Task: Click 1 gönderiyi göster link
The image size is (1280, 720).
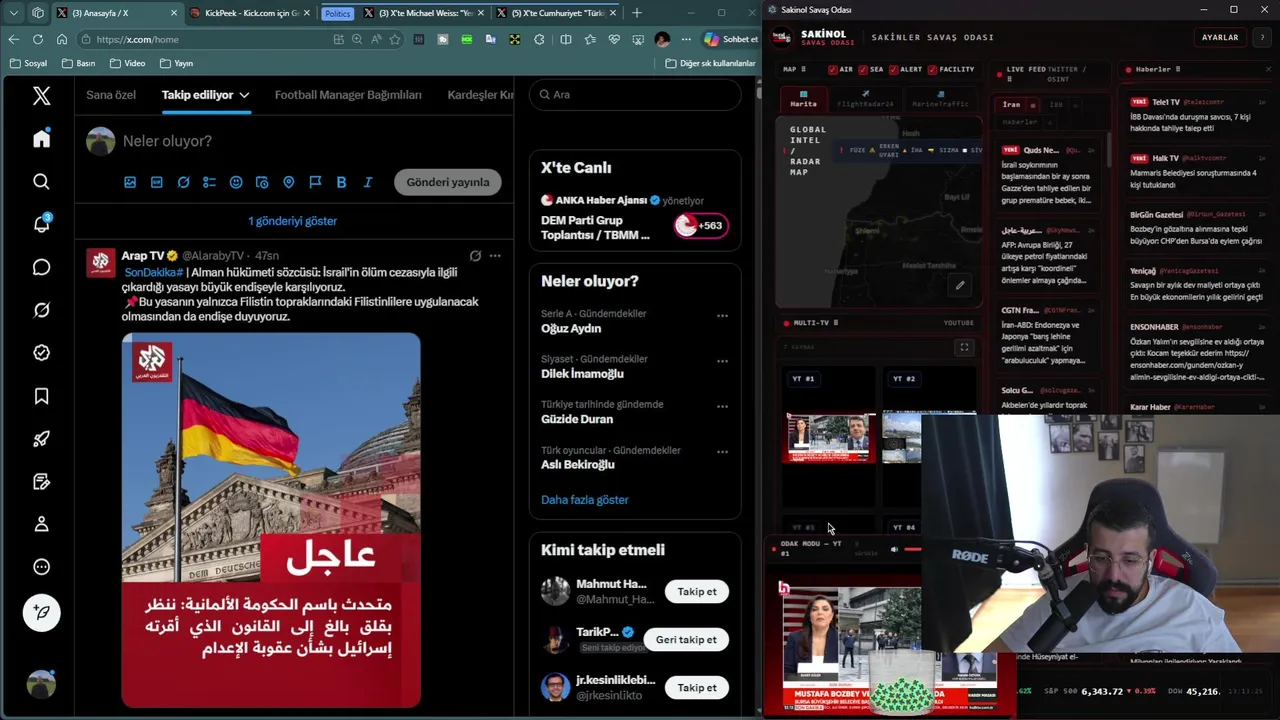Action: [x=293, y=221]
